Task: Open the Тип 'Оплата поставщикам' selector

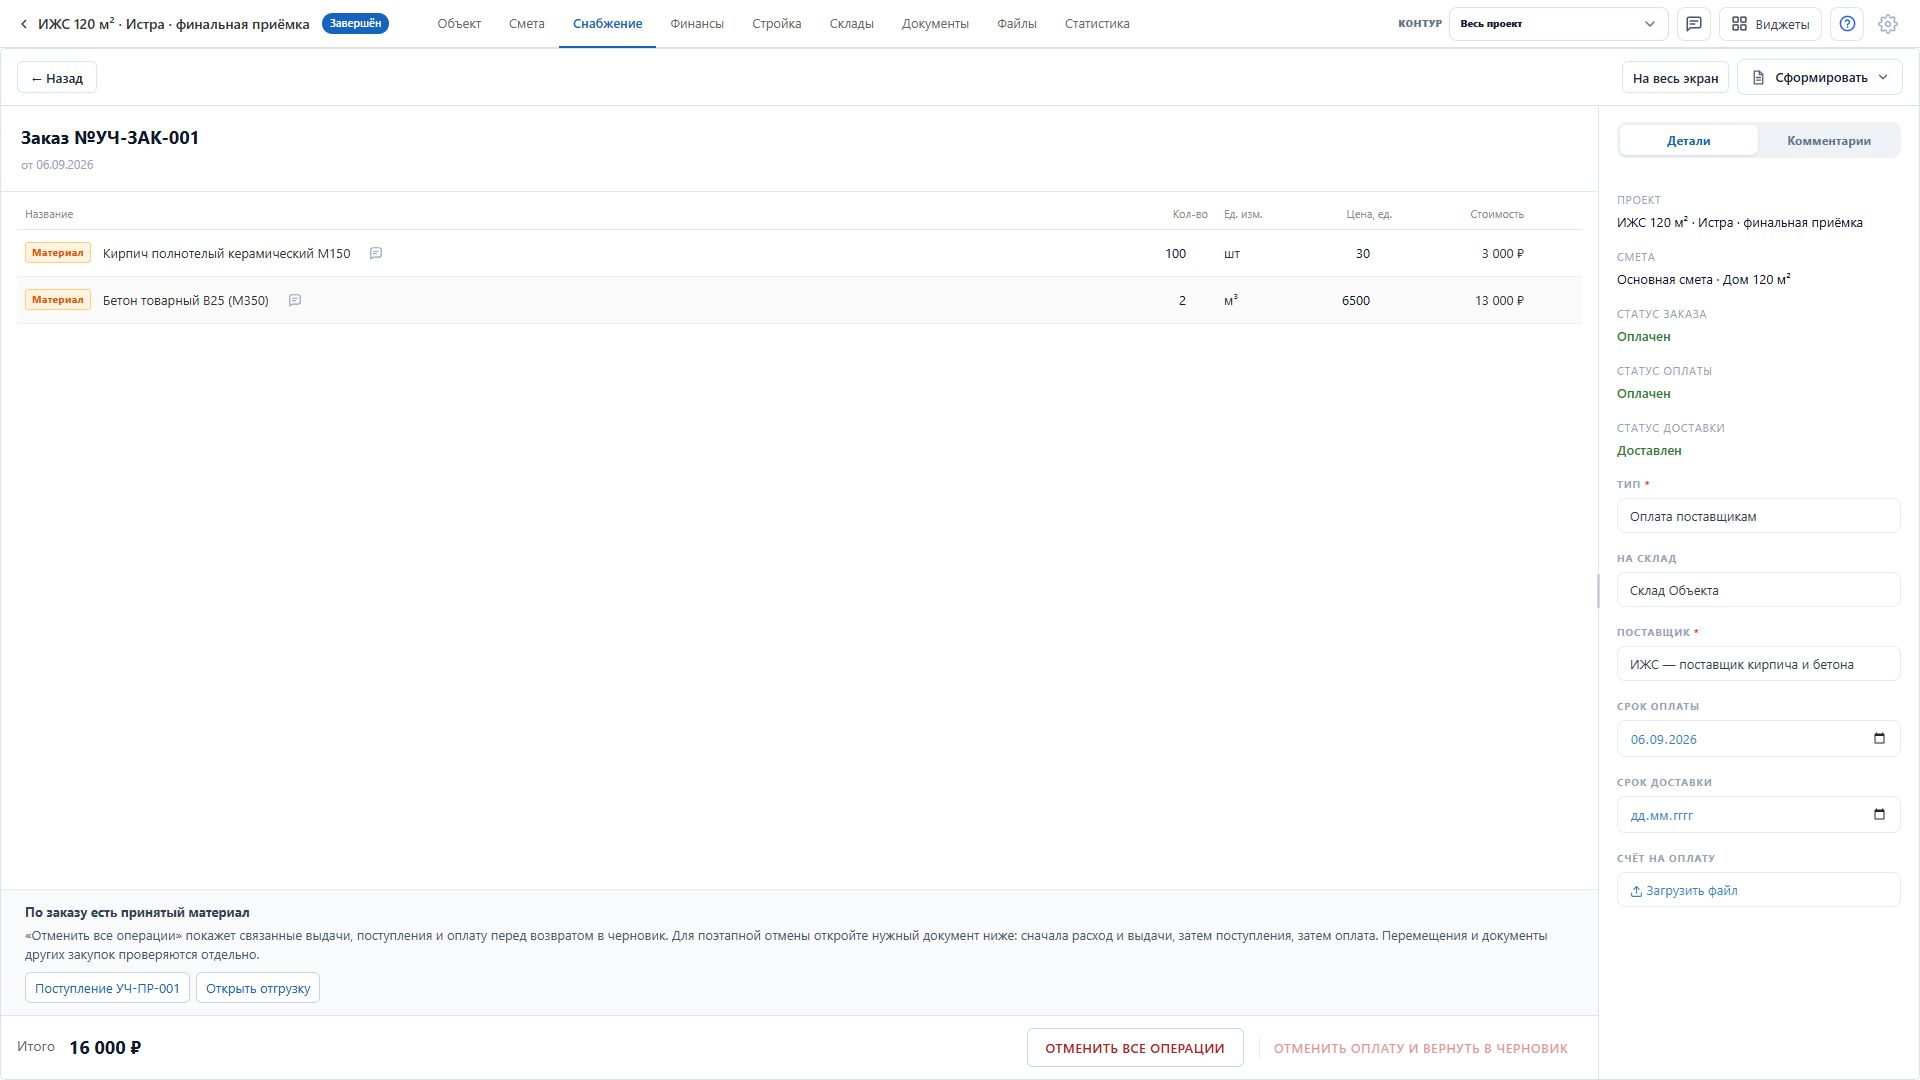Action: point(1758,517)
